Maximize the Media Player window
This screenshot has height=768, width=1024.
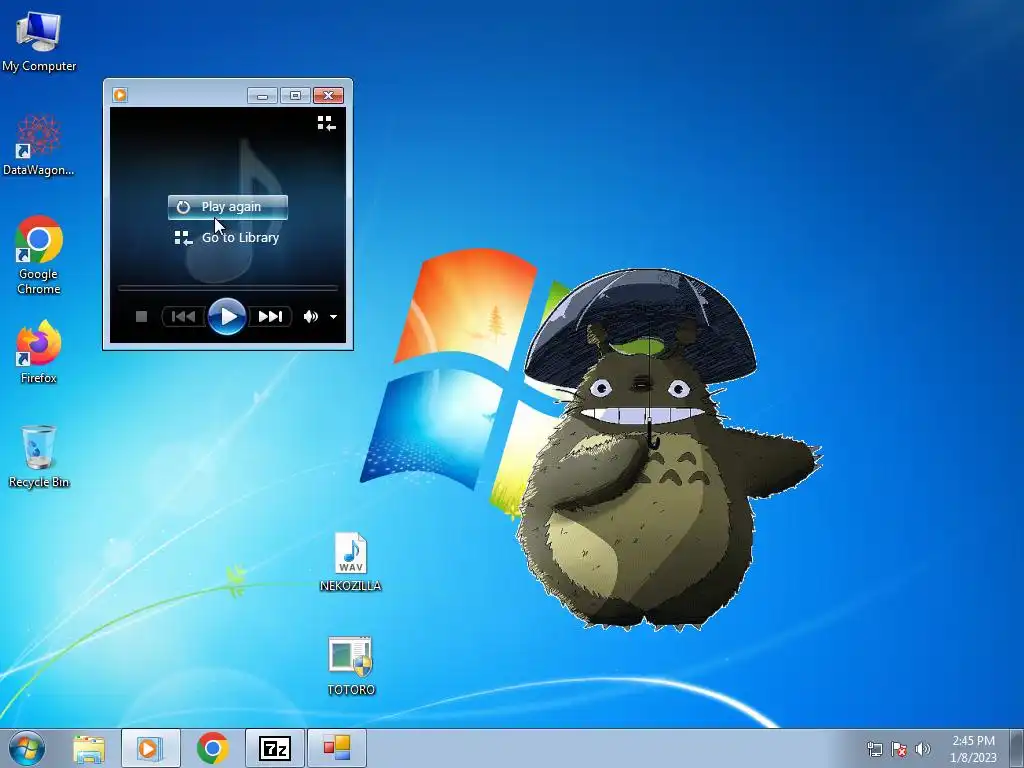tap(295, 96)
